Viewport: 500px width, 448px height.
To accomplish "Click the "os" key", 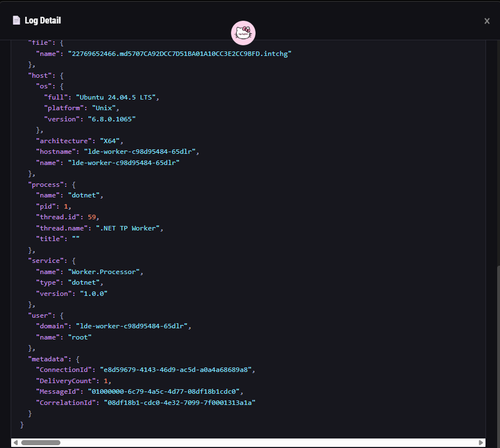I will [44, 86].
